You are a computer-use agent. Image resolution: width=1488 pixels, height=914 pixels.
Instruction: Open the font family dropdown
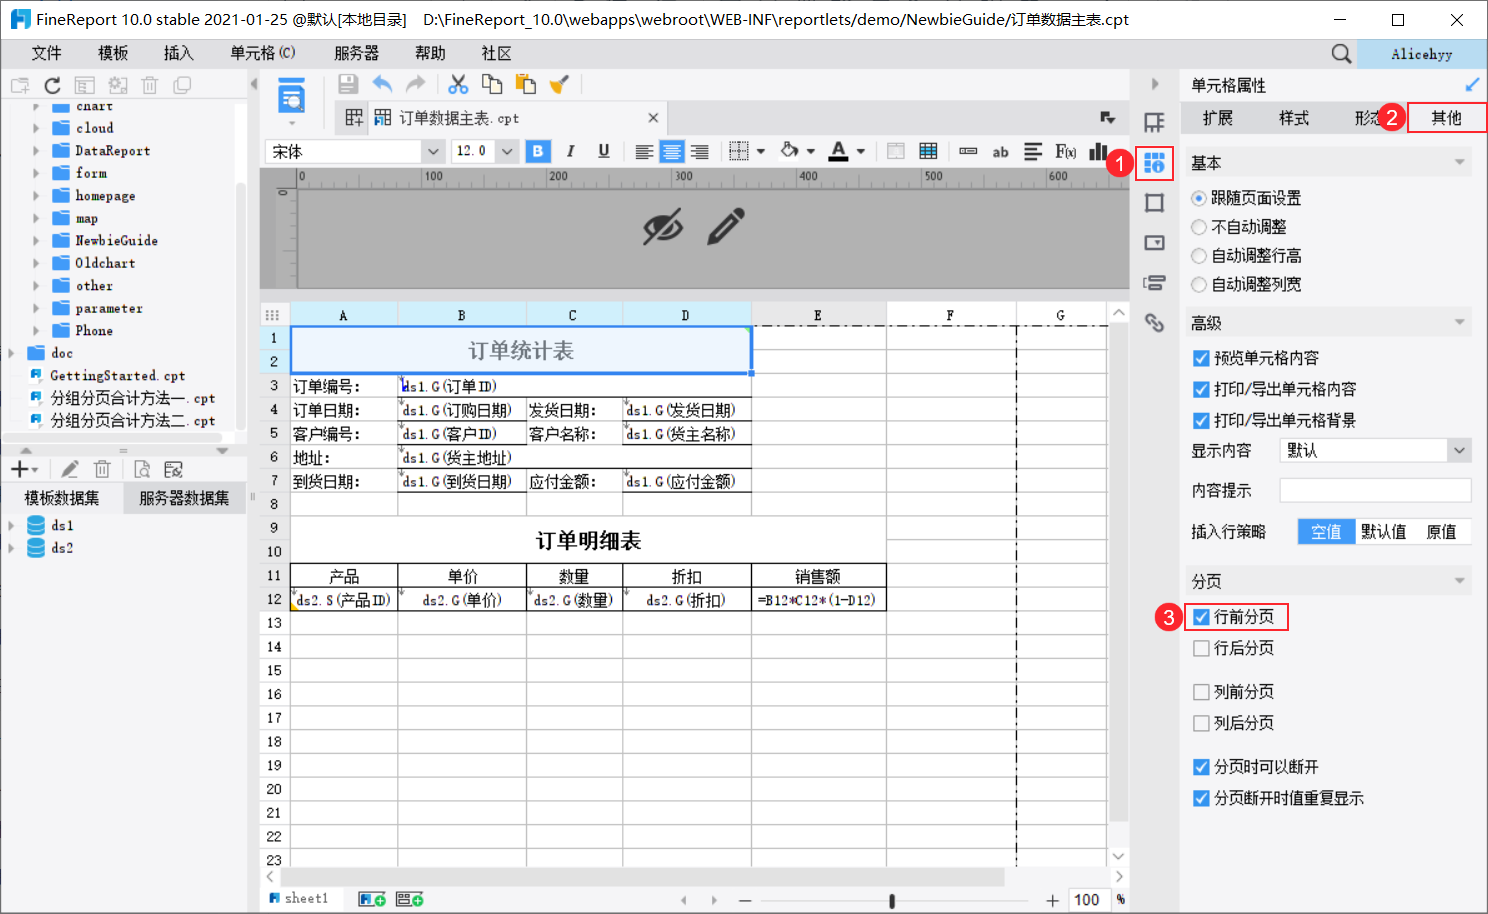[433, 151]
